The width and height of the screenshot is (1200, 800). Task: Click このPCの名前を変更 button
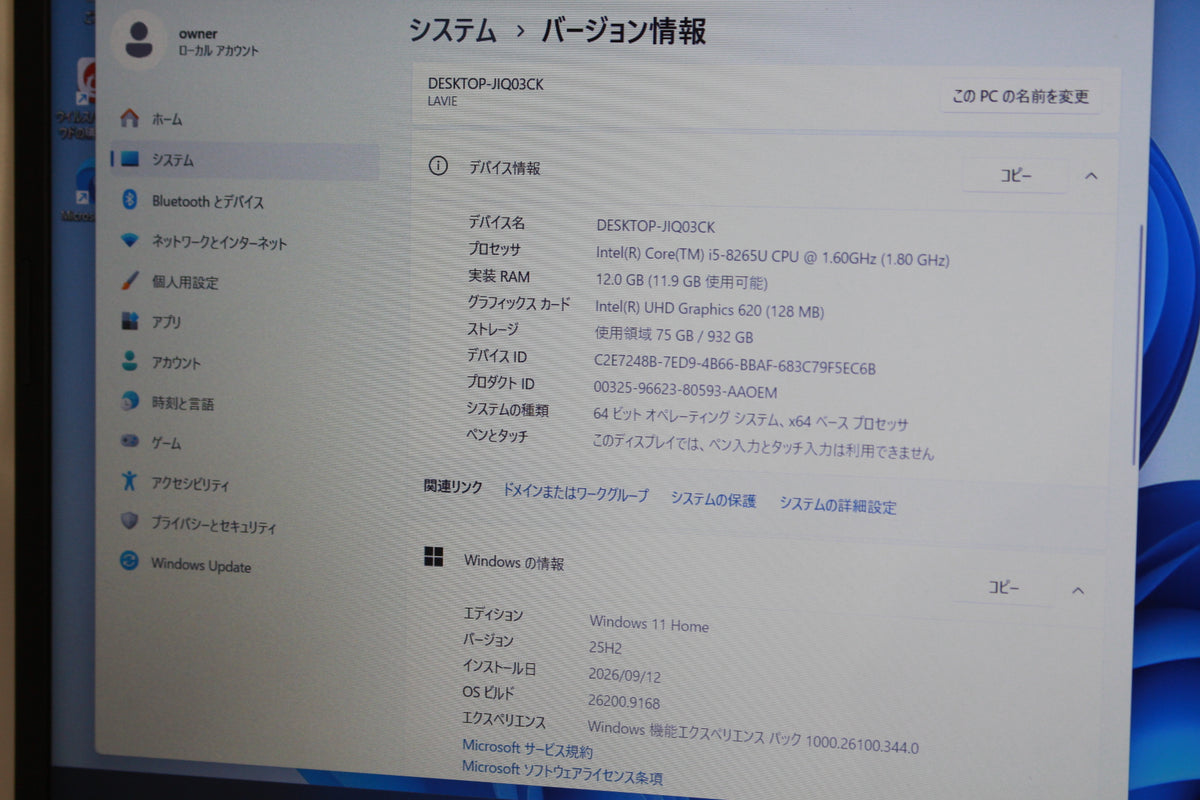pyautogui.click(x=1020, y=97)
